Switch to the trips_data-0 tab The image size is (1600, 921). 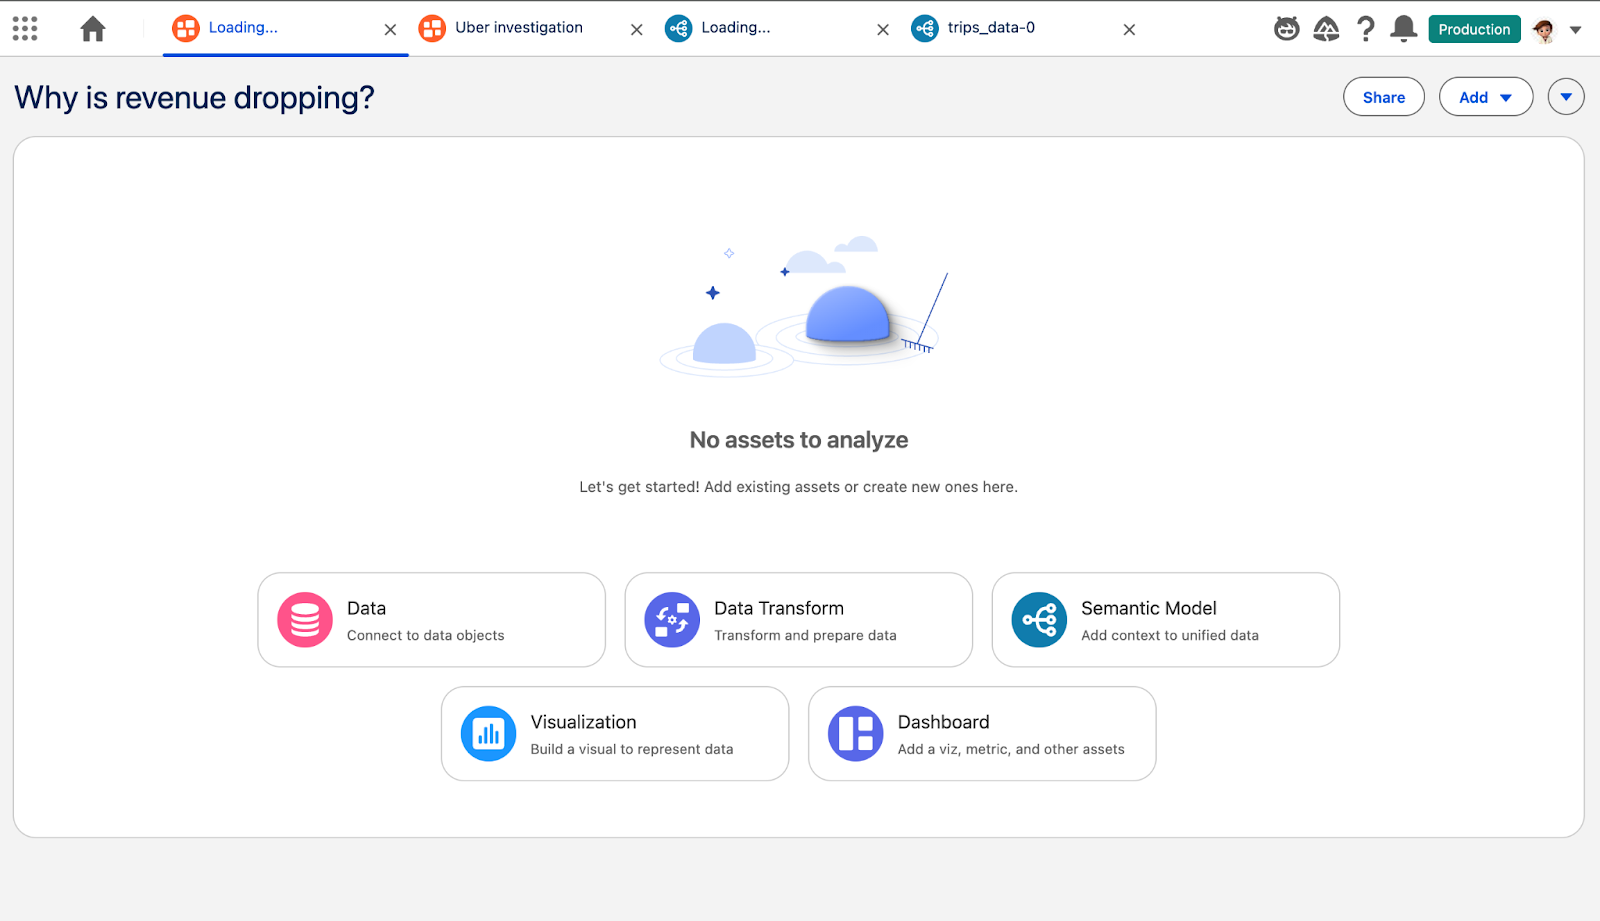coord(990,28)
